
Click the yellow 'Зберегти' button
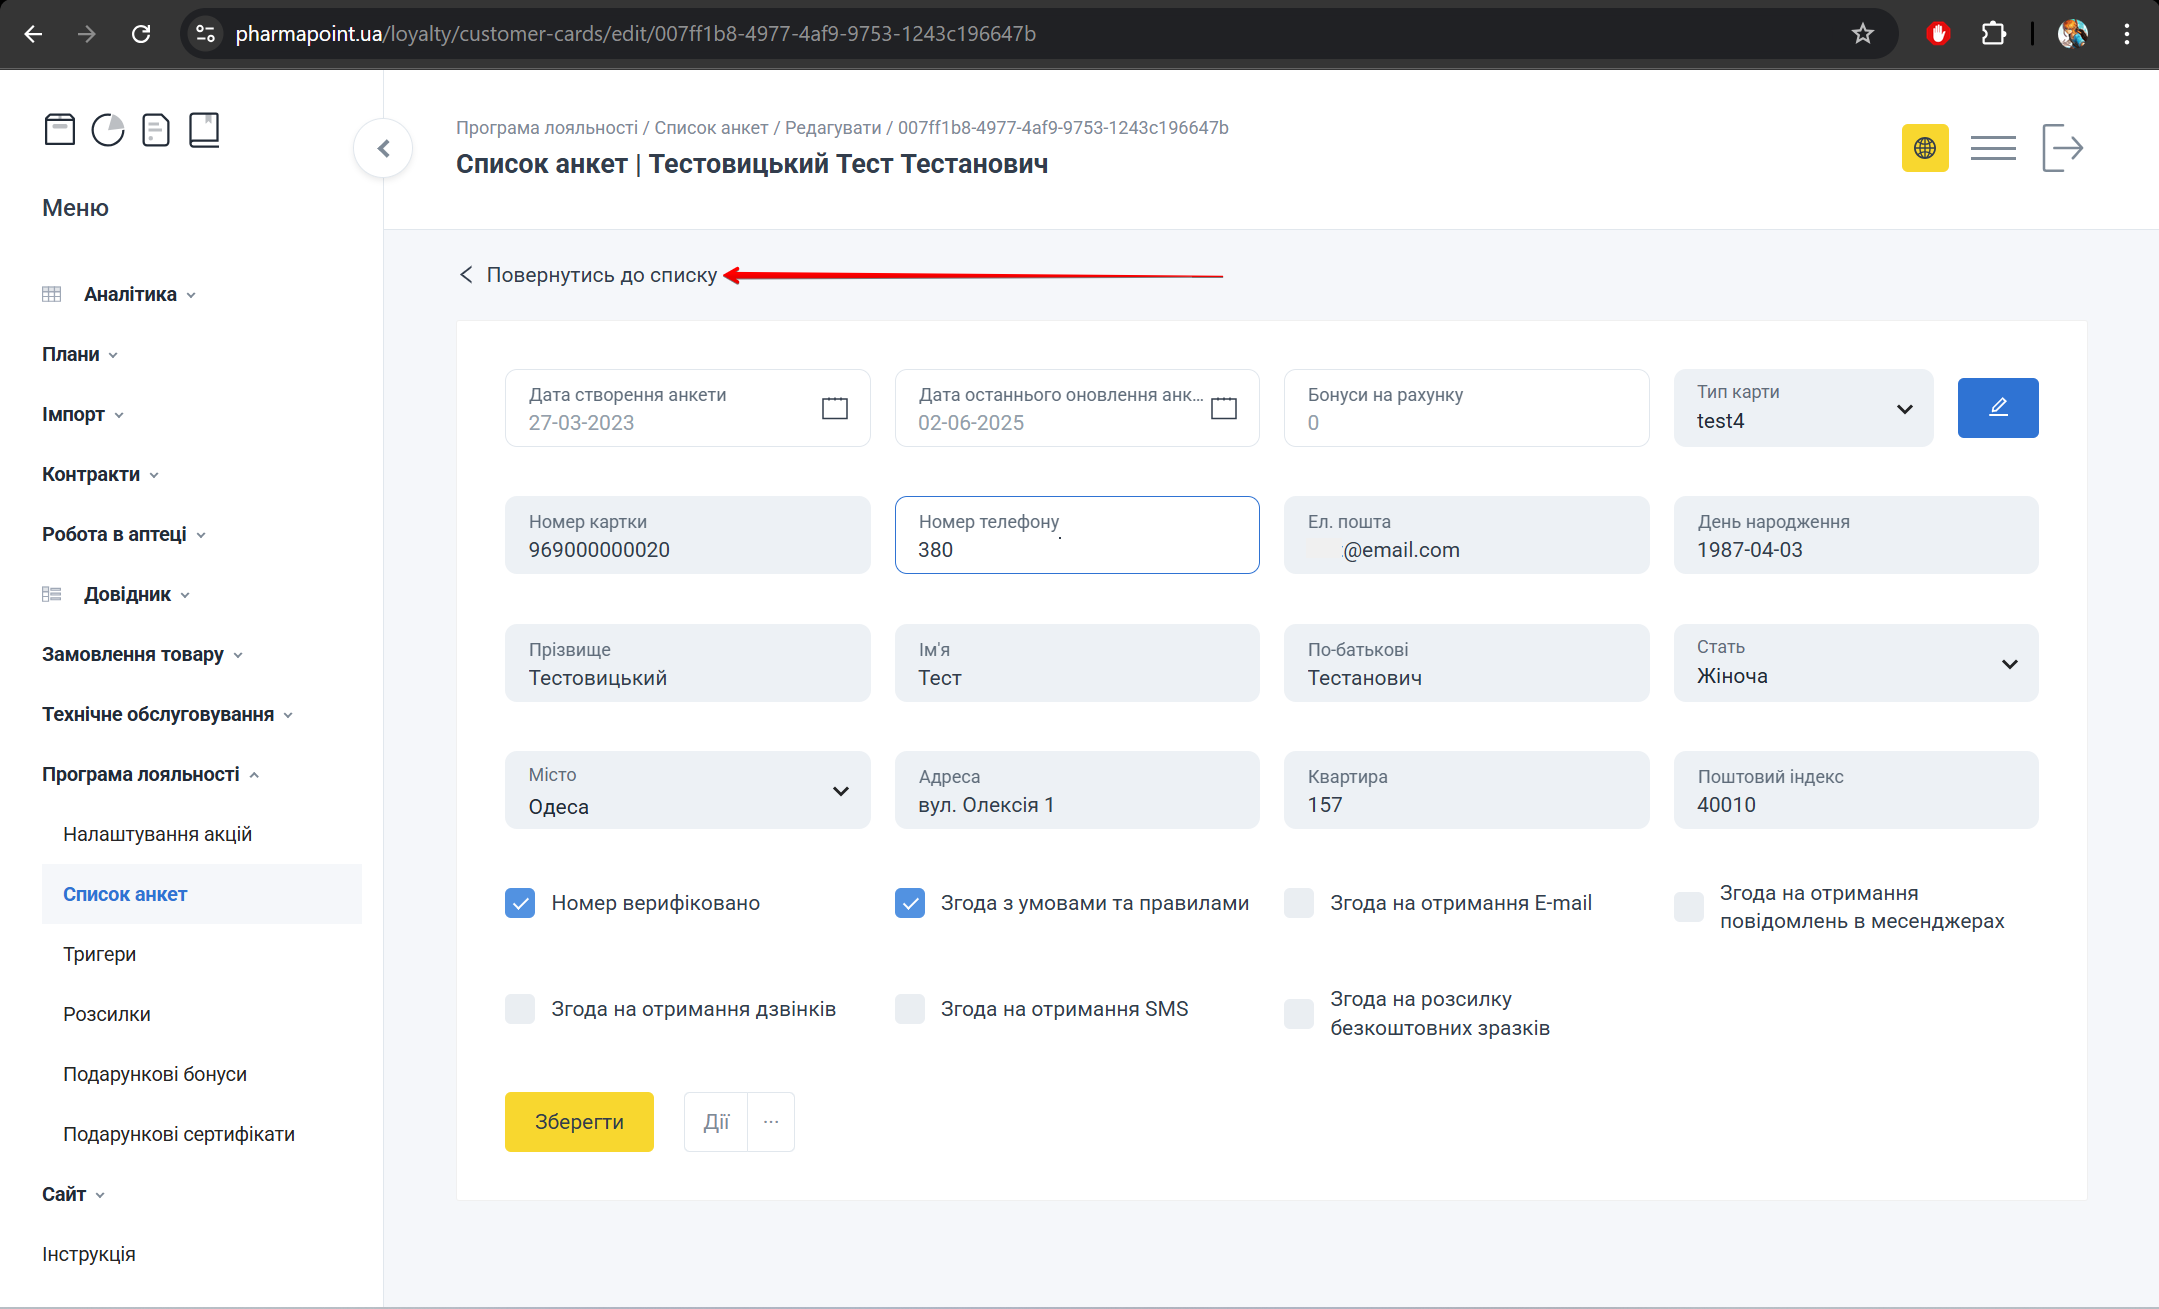click(579, 1122)
